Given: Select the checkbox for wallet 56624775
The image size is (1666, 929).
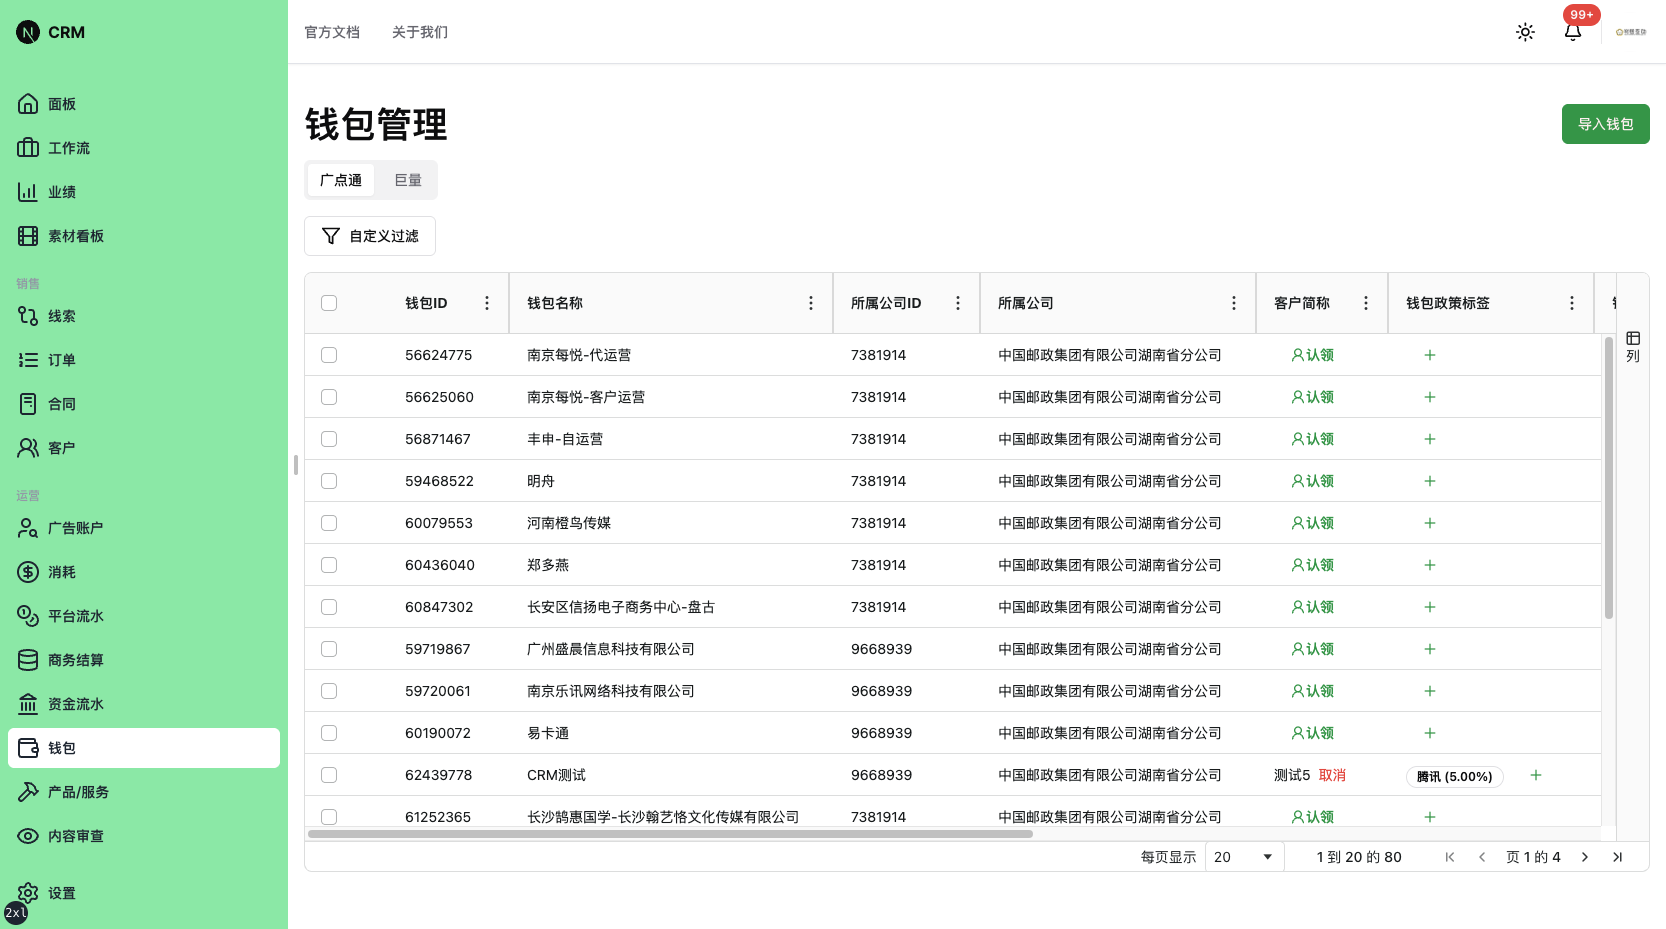Looking at the screenshot, I should coord(329,354).
